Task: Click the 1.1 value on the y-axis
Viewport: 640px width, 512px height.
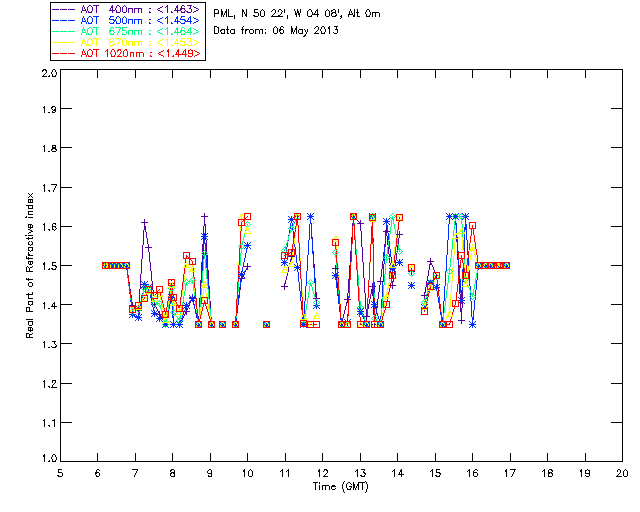Action: (x=49, y=423)
